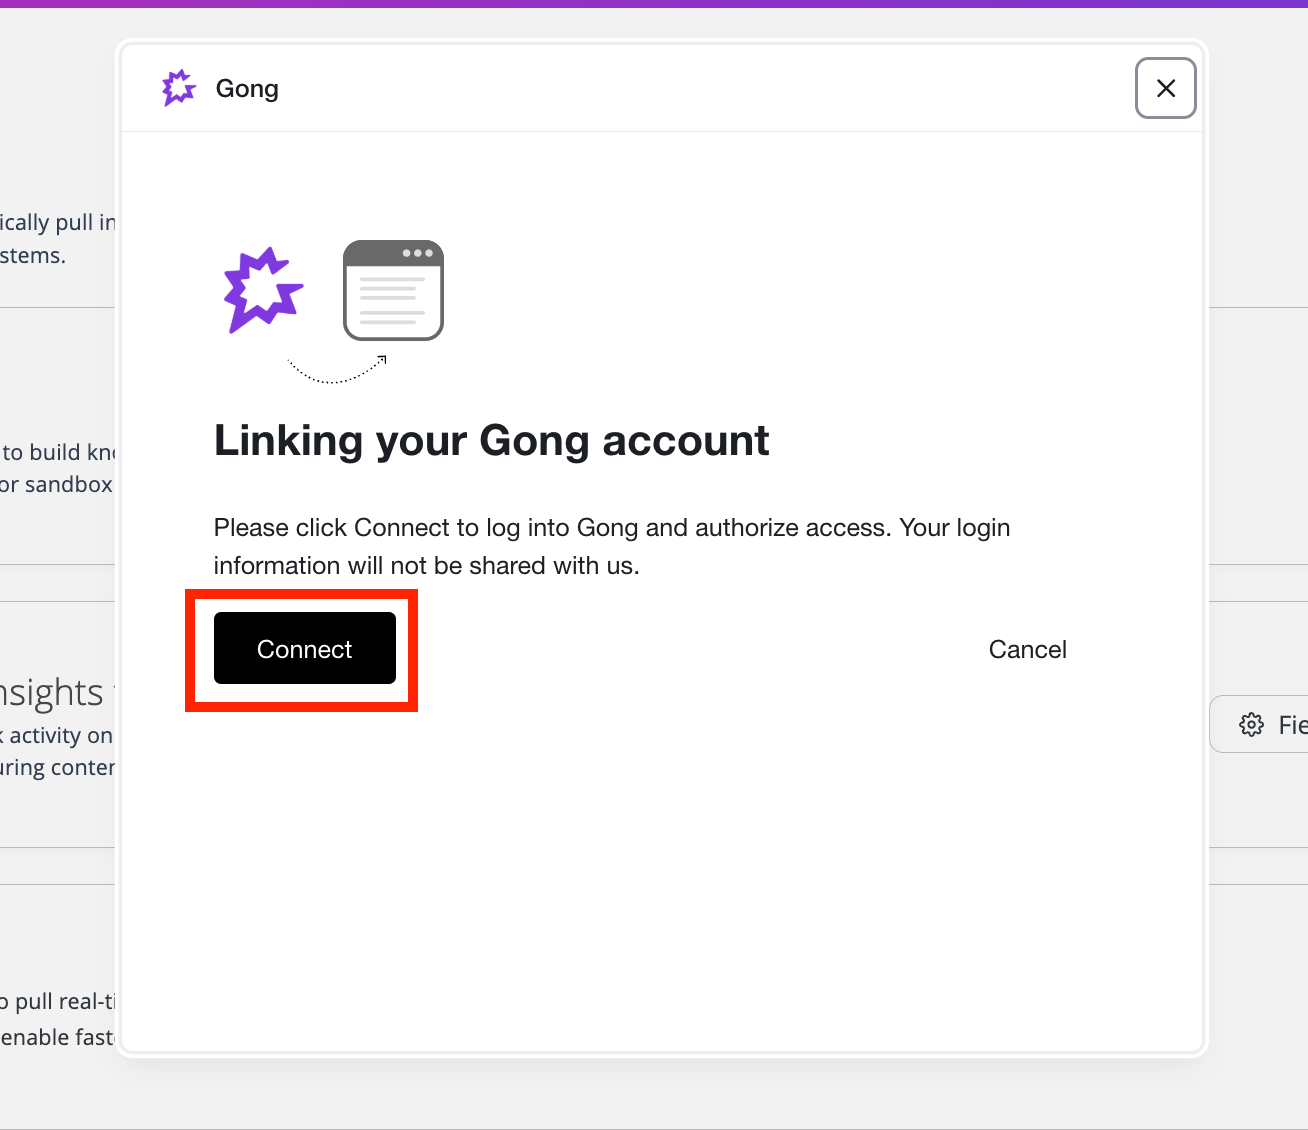Click the authorize access description paragraph

coord(611,546)
